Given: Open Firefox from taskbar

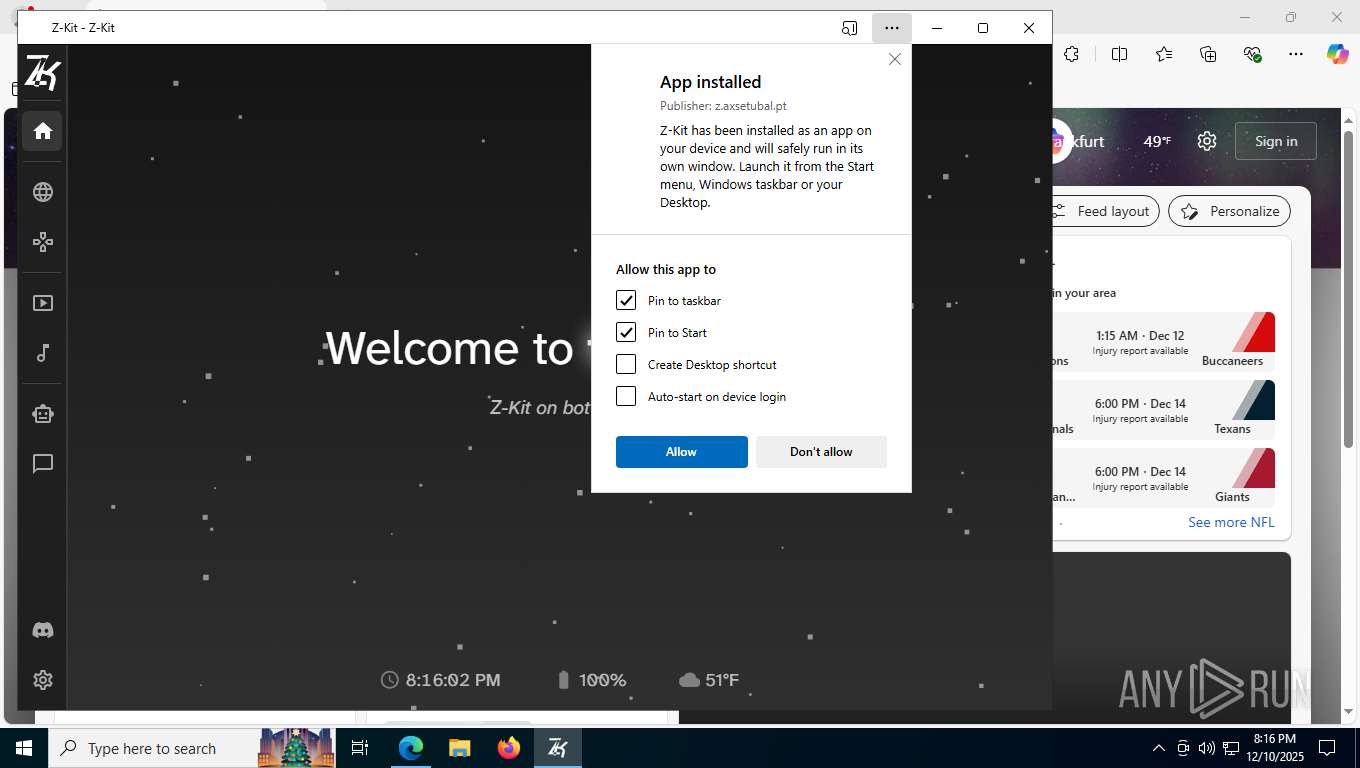Looking at the screenshot, I should [x=509, y=748].
